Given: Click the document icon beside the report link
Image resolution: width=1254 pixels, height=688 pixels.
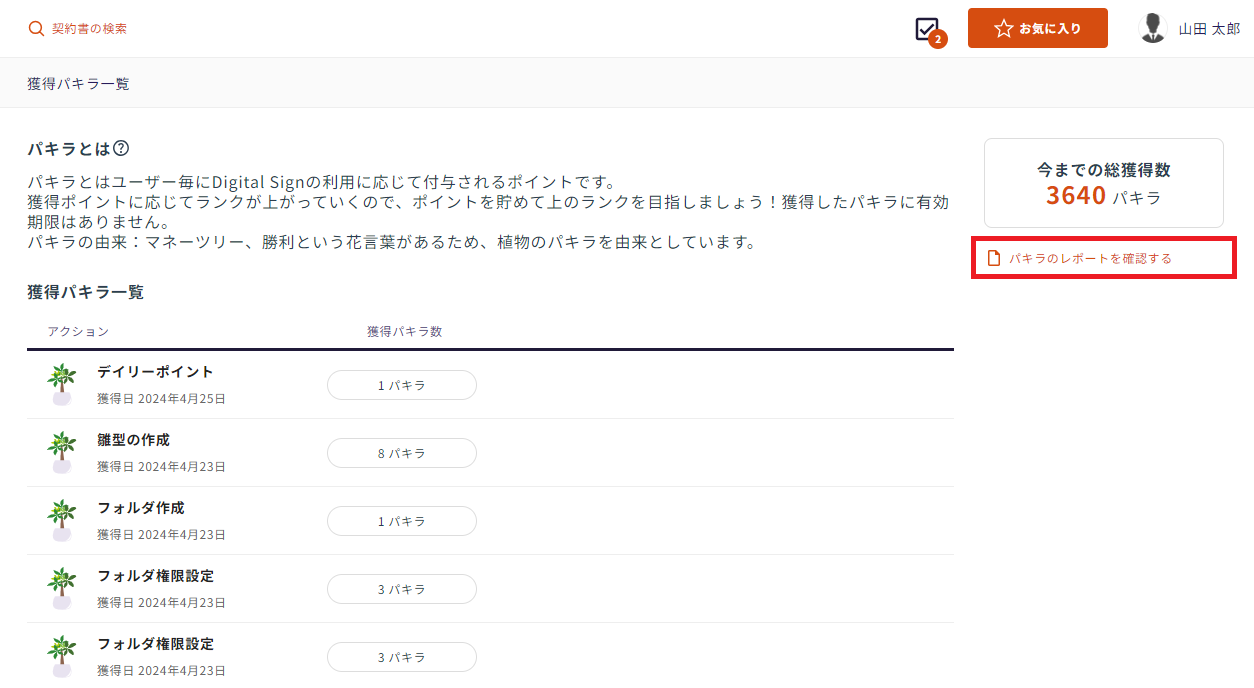Looking at the screenshot, I should [x=994, y=258].
